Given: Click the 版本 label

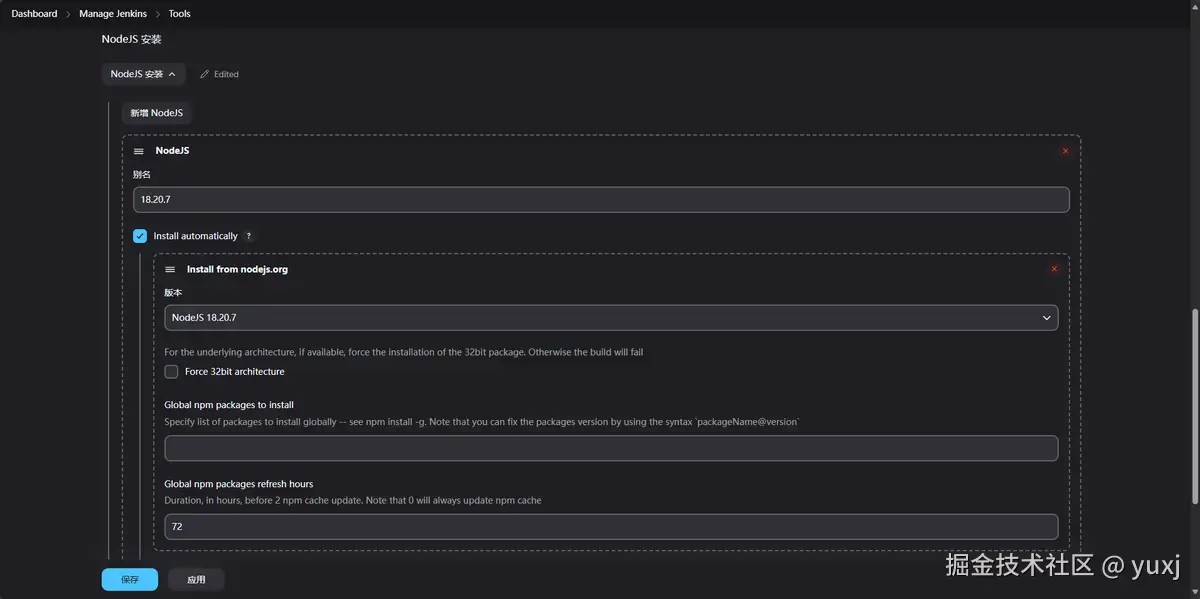Looking at the screenshot, I should coord(173,293).
